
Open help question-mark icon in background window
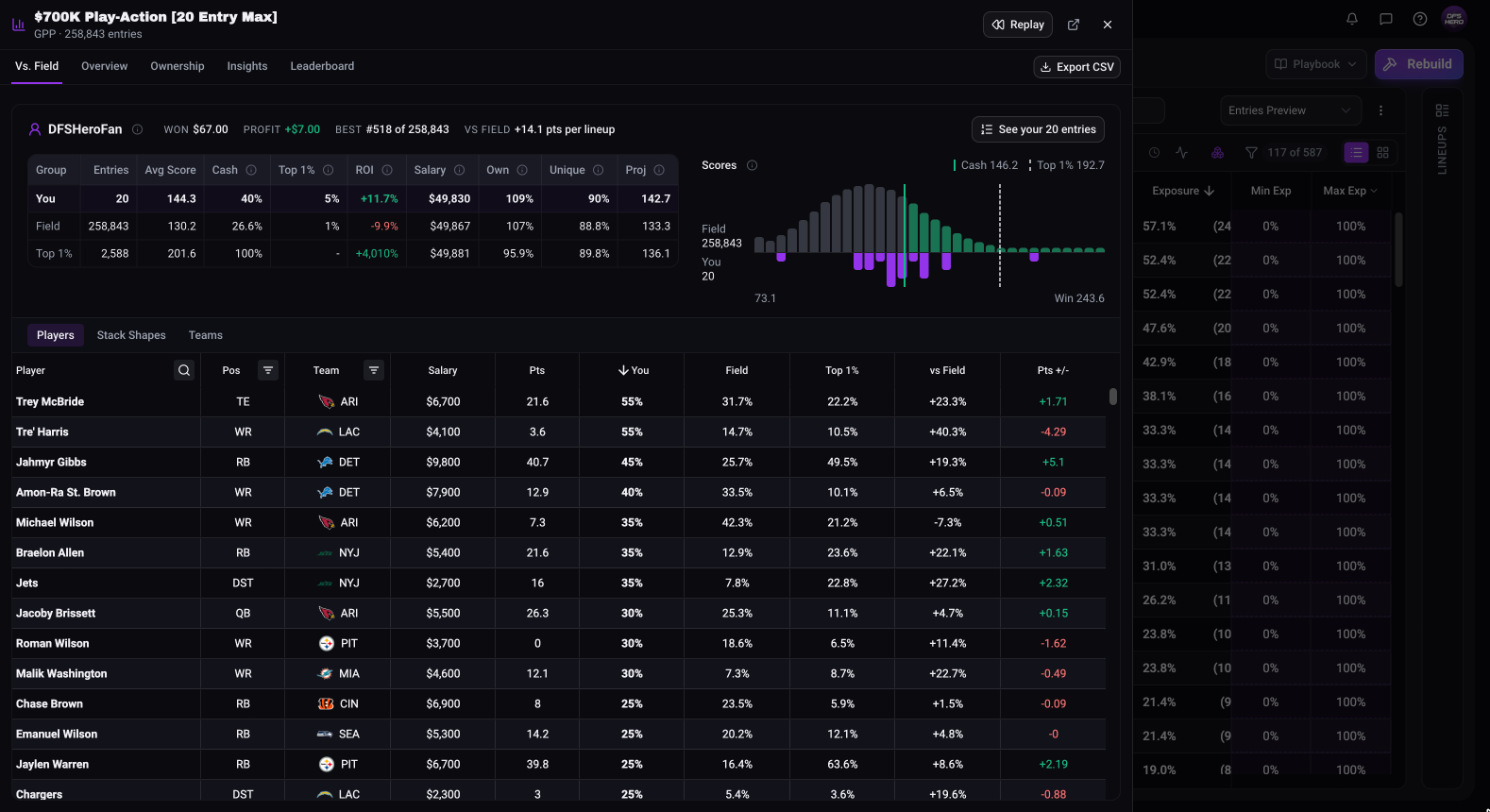(x=1420, y=19)
